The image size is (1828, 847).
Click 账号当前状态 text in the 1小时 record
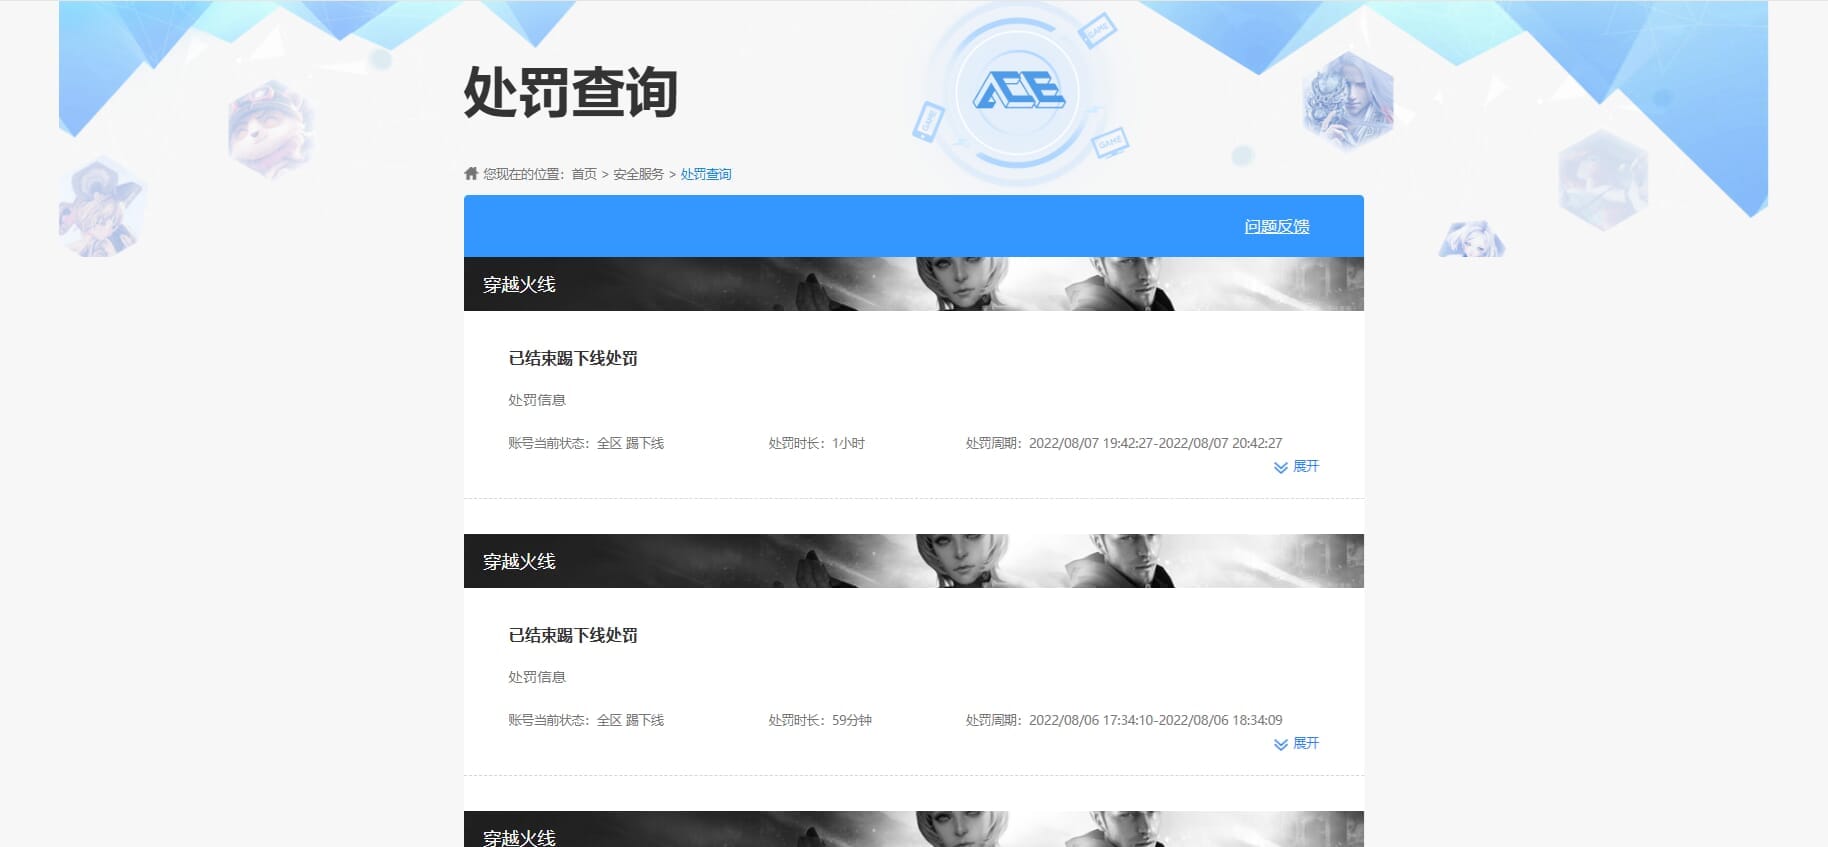pos(586,443)
